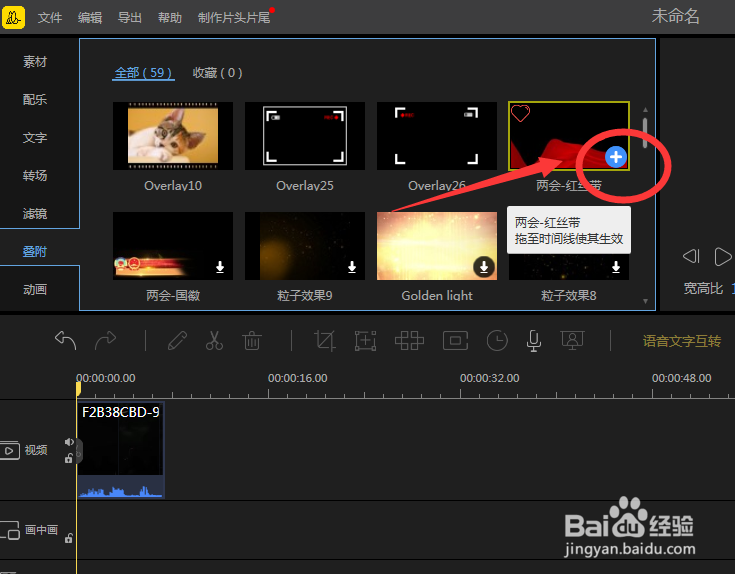
Task: Select the Overlay26 corner-bracket thumbnail
Action: [x=437, y=136]
